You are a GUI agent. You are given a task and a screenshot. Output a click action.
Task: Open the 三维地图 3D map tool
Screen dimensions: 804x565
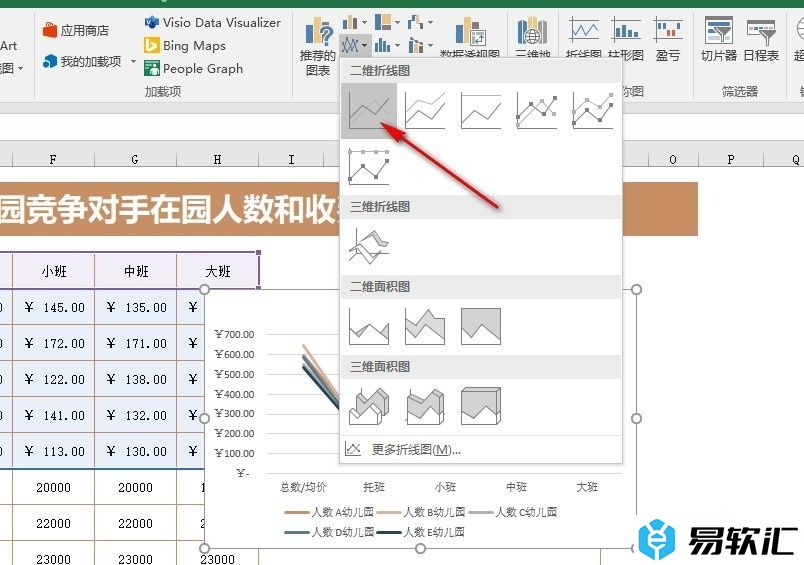[x=533, y=38]
